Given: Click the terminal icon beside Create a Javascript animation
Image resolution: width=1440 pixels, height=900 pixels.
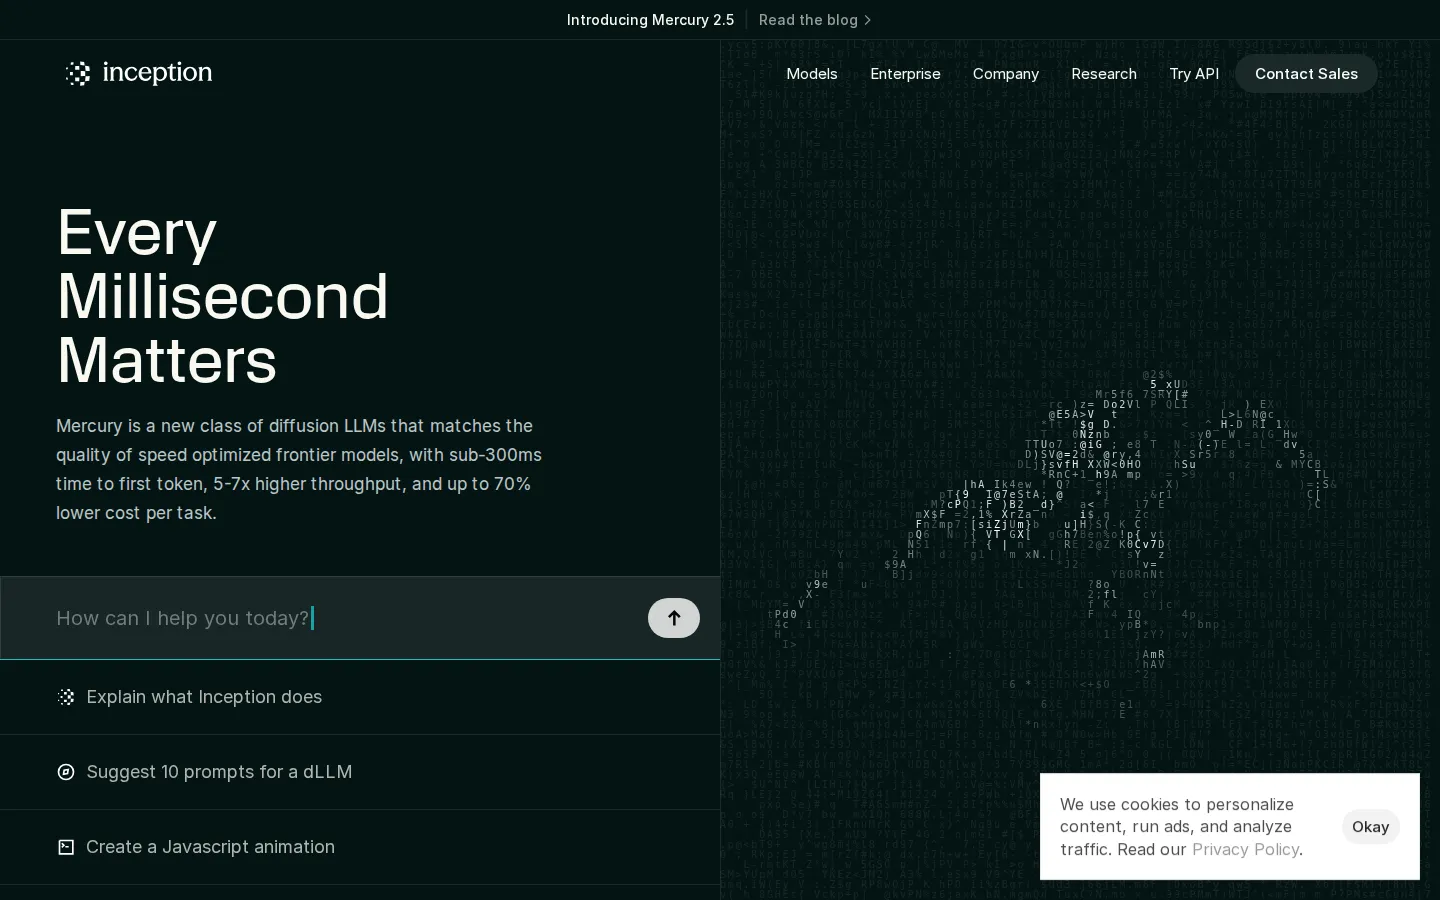Looking at the screenshot, I should [66, 847].
